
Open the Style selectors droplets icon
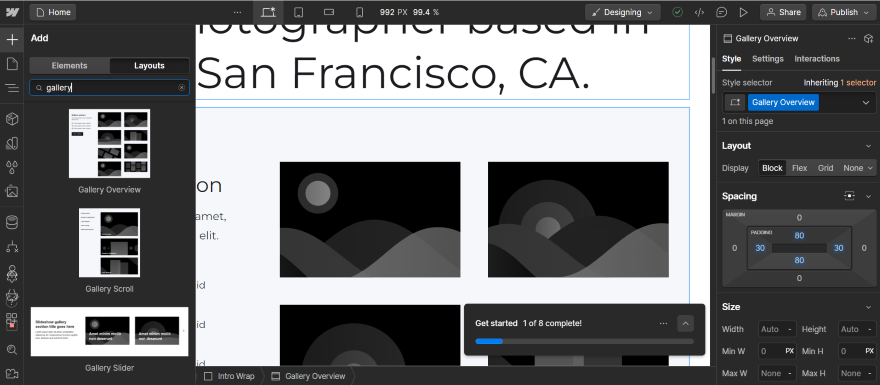(x=12, y=167)
